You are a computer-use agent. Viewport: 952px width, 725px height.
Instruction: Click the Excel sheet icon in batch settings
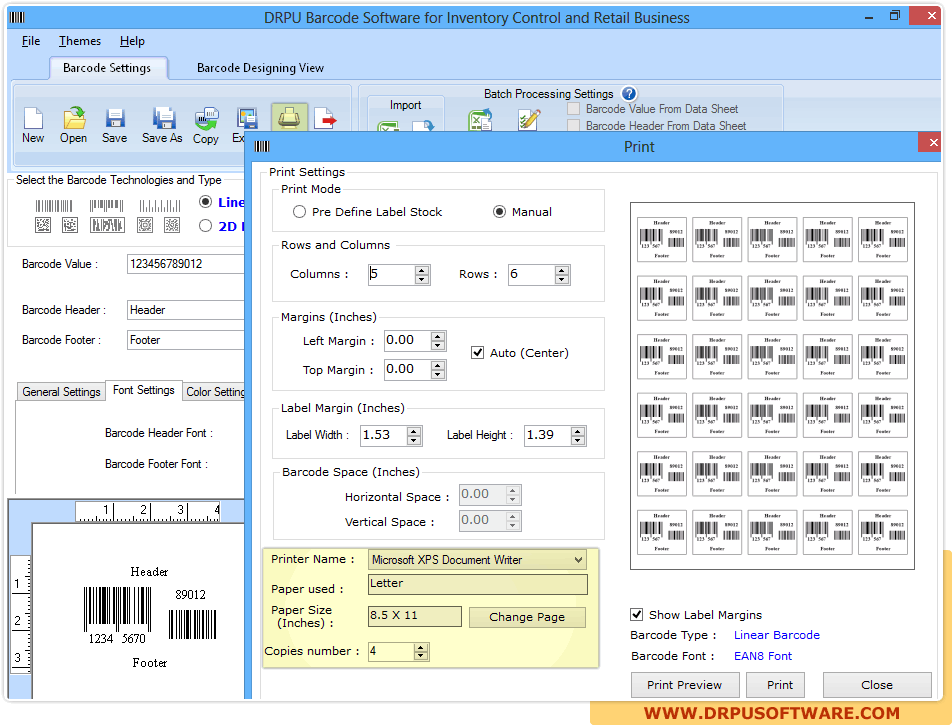click(480, 120)
